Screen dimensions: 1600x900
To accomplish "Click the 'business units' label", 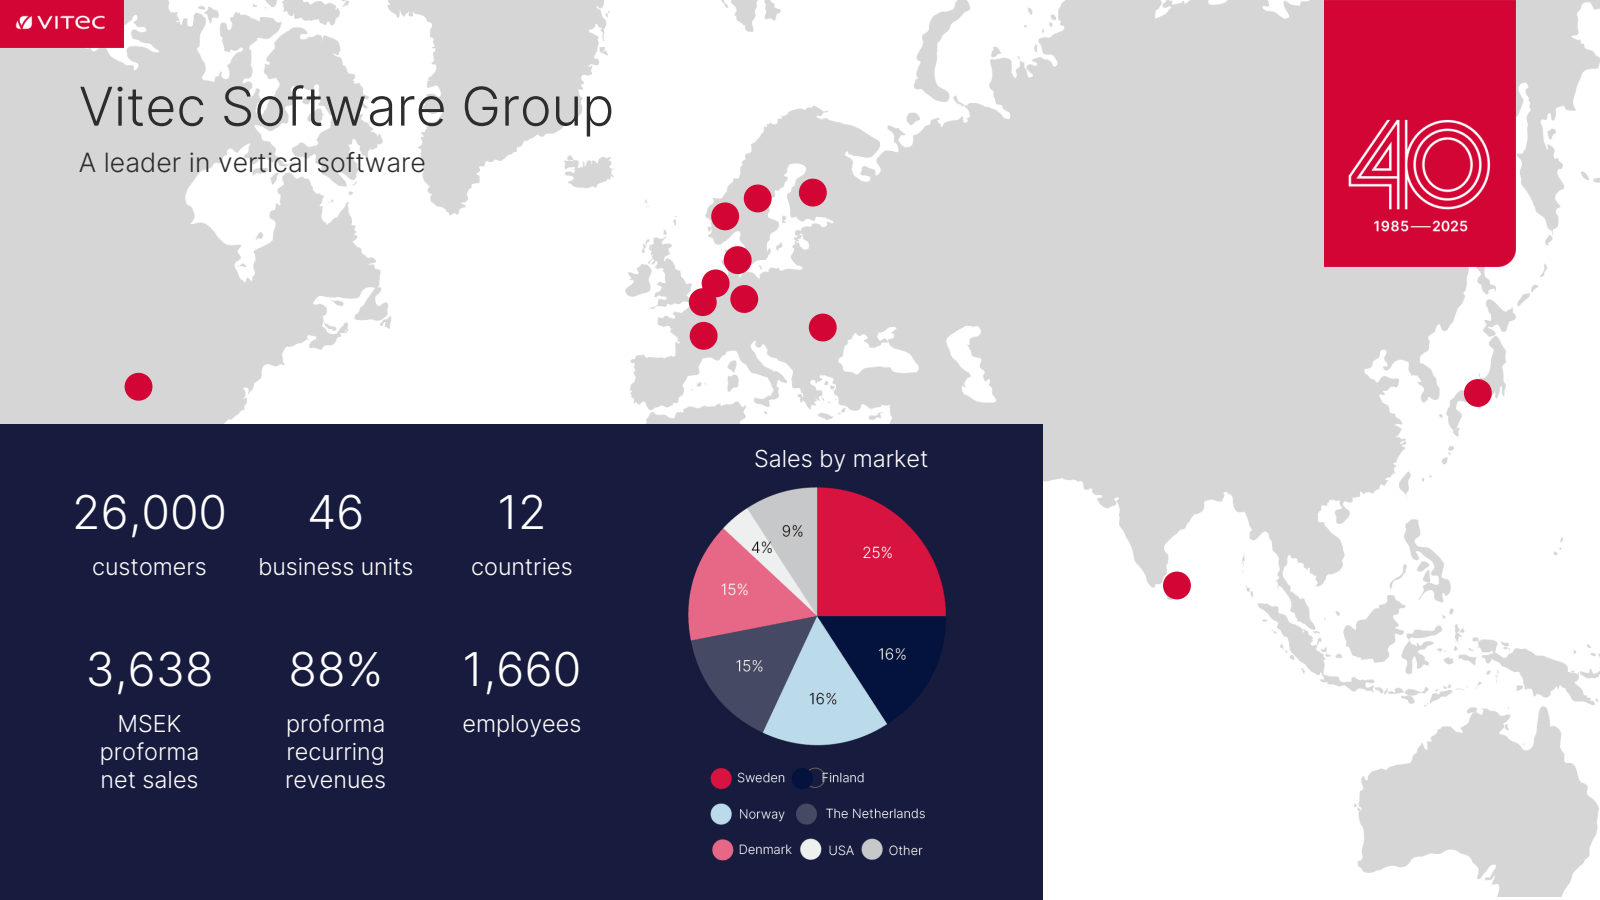I will [x=336, y=567].
